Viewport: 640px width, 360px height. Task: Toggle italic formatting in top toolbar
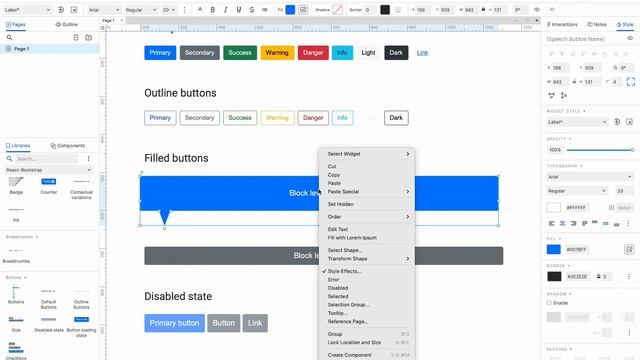(226, 9)
